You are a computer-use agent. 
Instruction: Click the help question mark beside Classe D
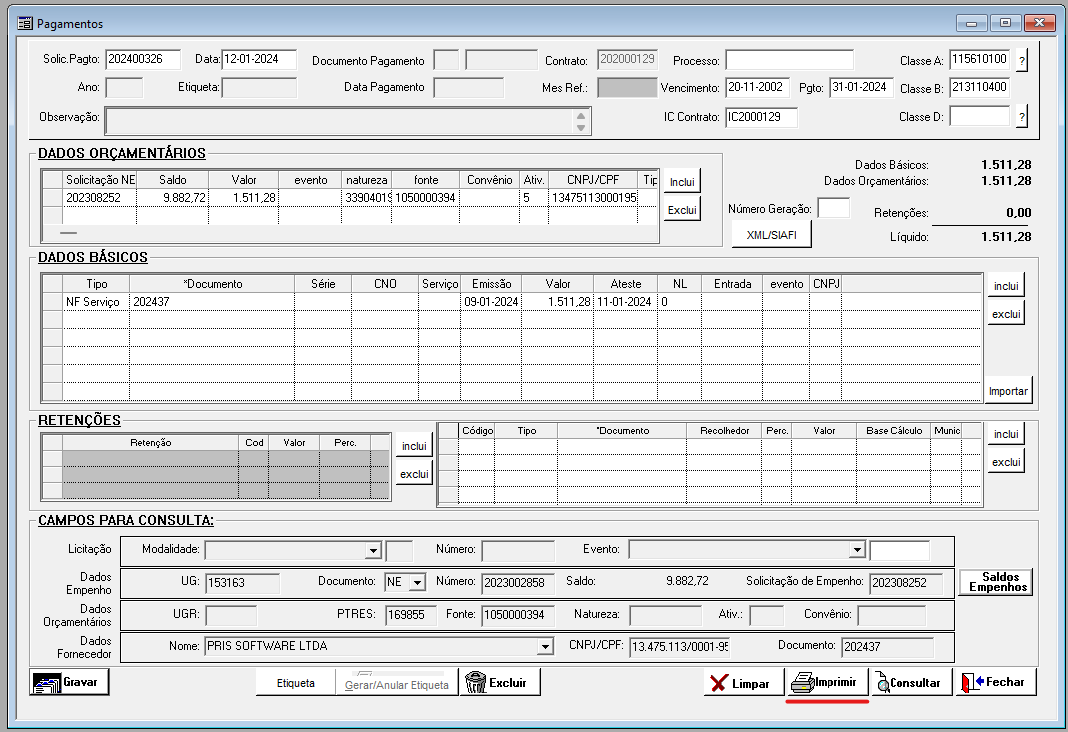1022,117
